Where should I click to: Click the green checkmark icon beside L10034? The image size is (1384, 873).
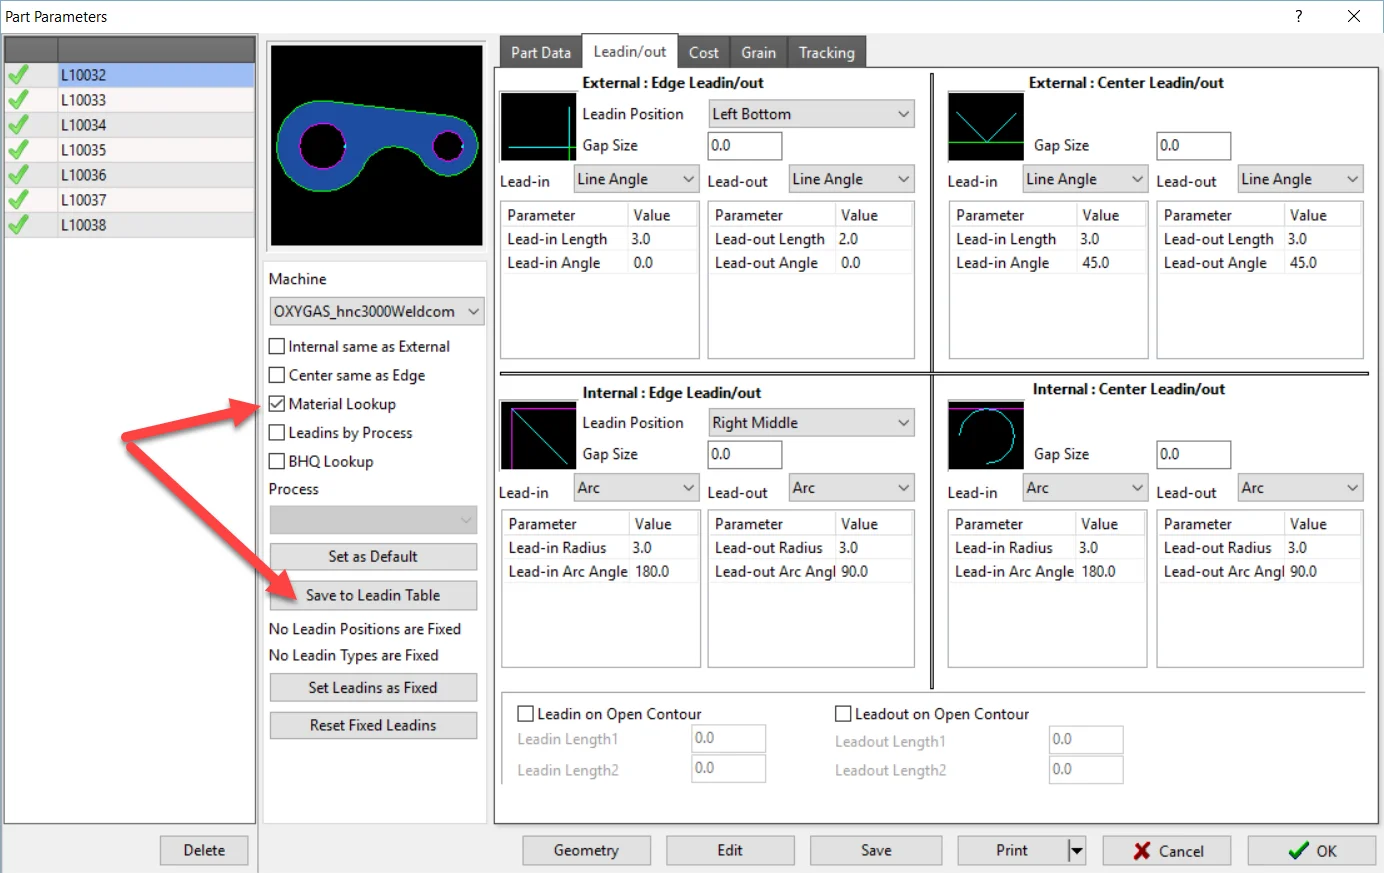click(x=18, y=125)
